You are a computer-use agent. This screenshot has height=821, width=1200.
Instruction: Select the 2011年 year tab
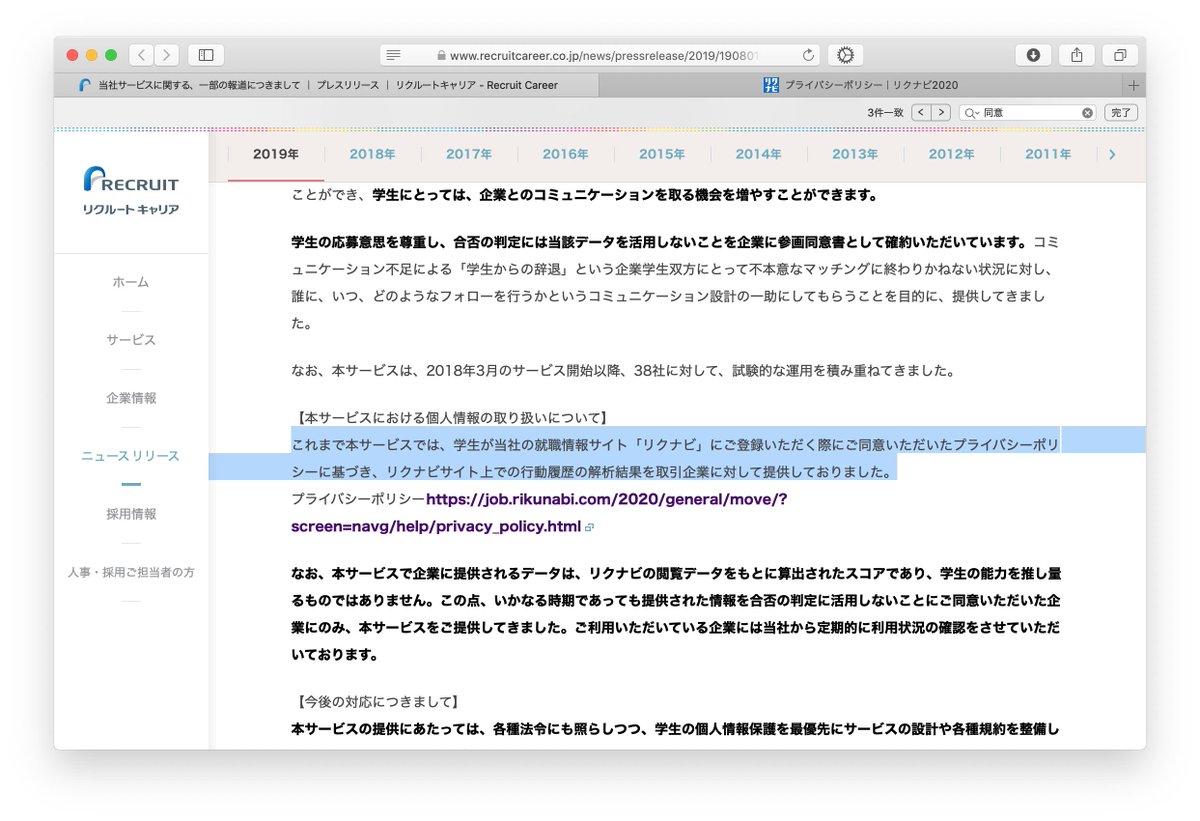click(x=1048, y=154)
